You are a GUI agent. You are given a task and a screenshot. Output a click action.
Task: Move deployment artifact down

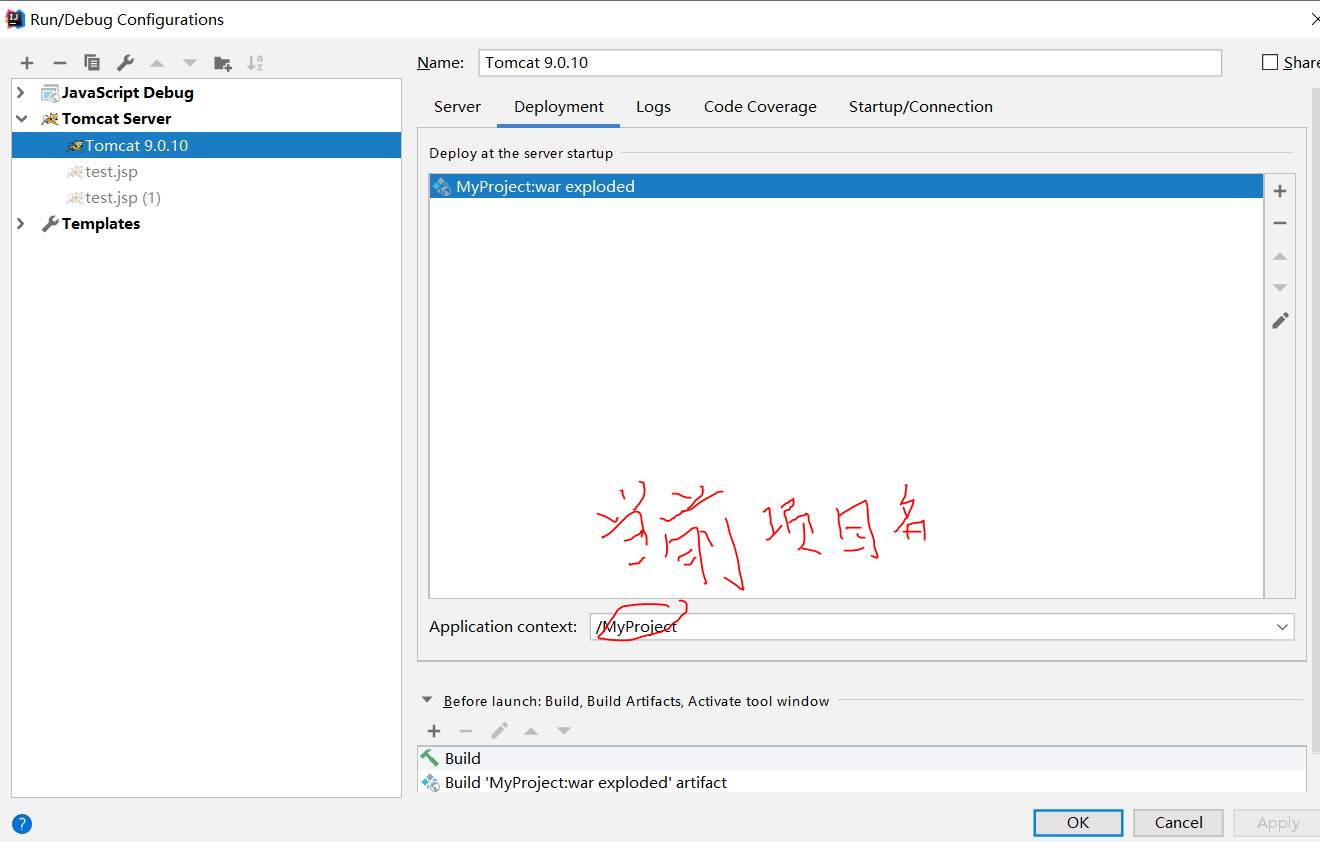click(x=1280, y=288)
